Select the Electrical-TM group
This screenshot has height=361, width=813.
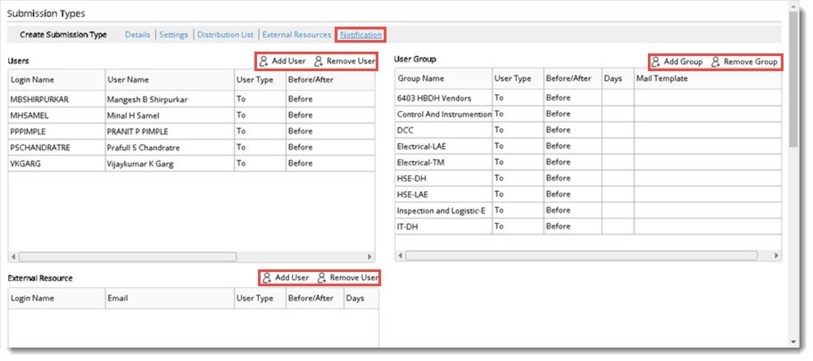[x=588, y=162]
